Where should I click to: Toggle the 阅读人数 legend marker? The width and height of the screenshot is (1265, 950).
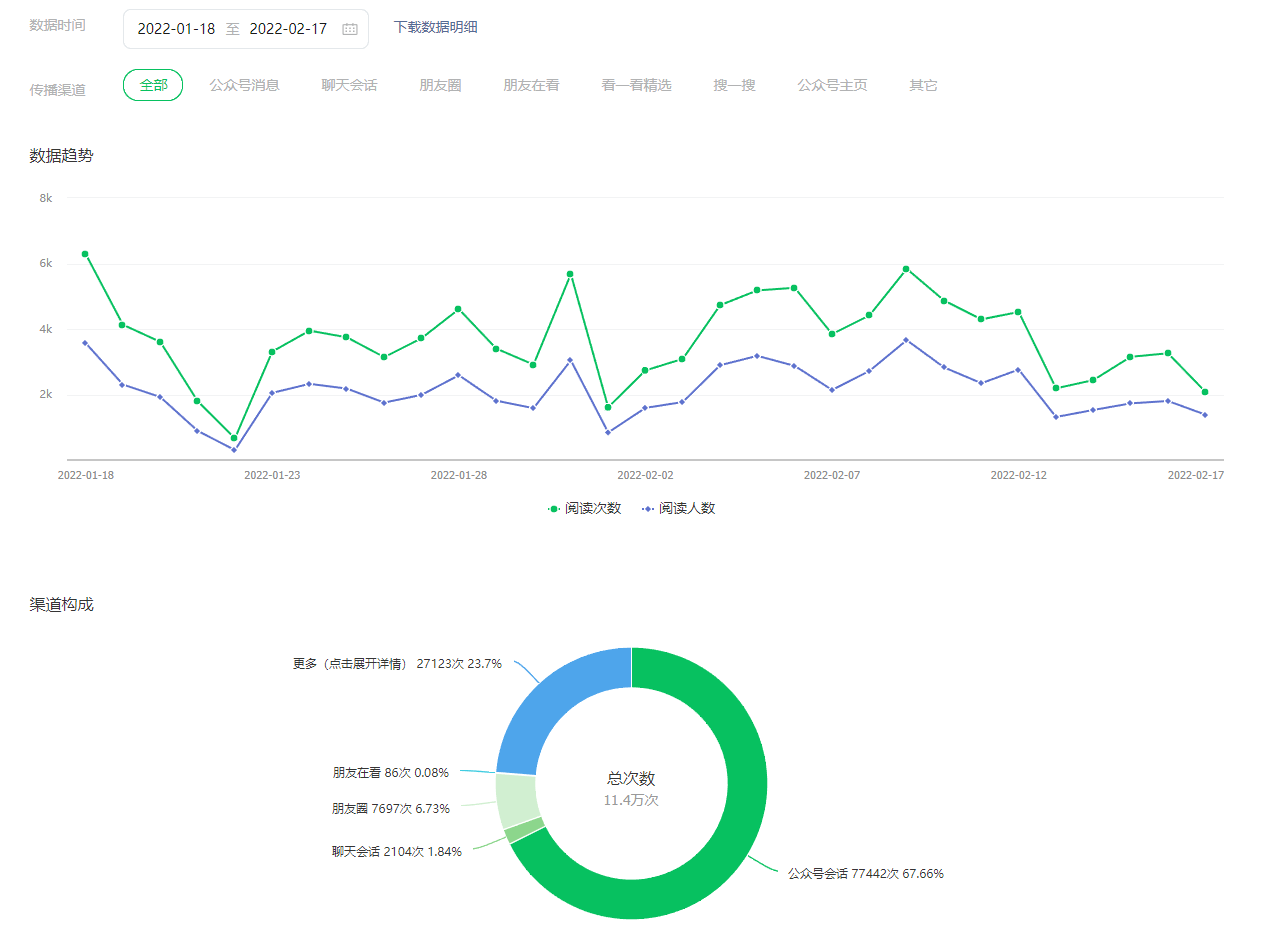click(648, 509)
